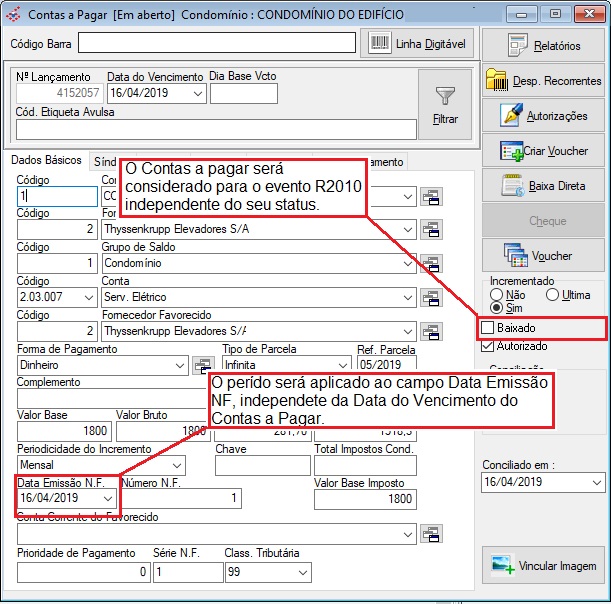Image resolution: width=613 pixels, height=604 pixels.
Task: Click the Filtrar funnel icon
Action: [x=445, y=96]
